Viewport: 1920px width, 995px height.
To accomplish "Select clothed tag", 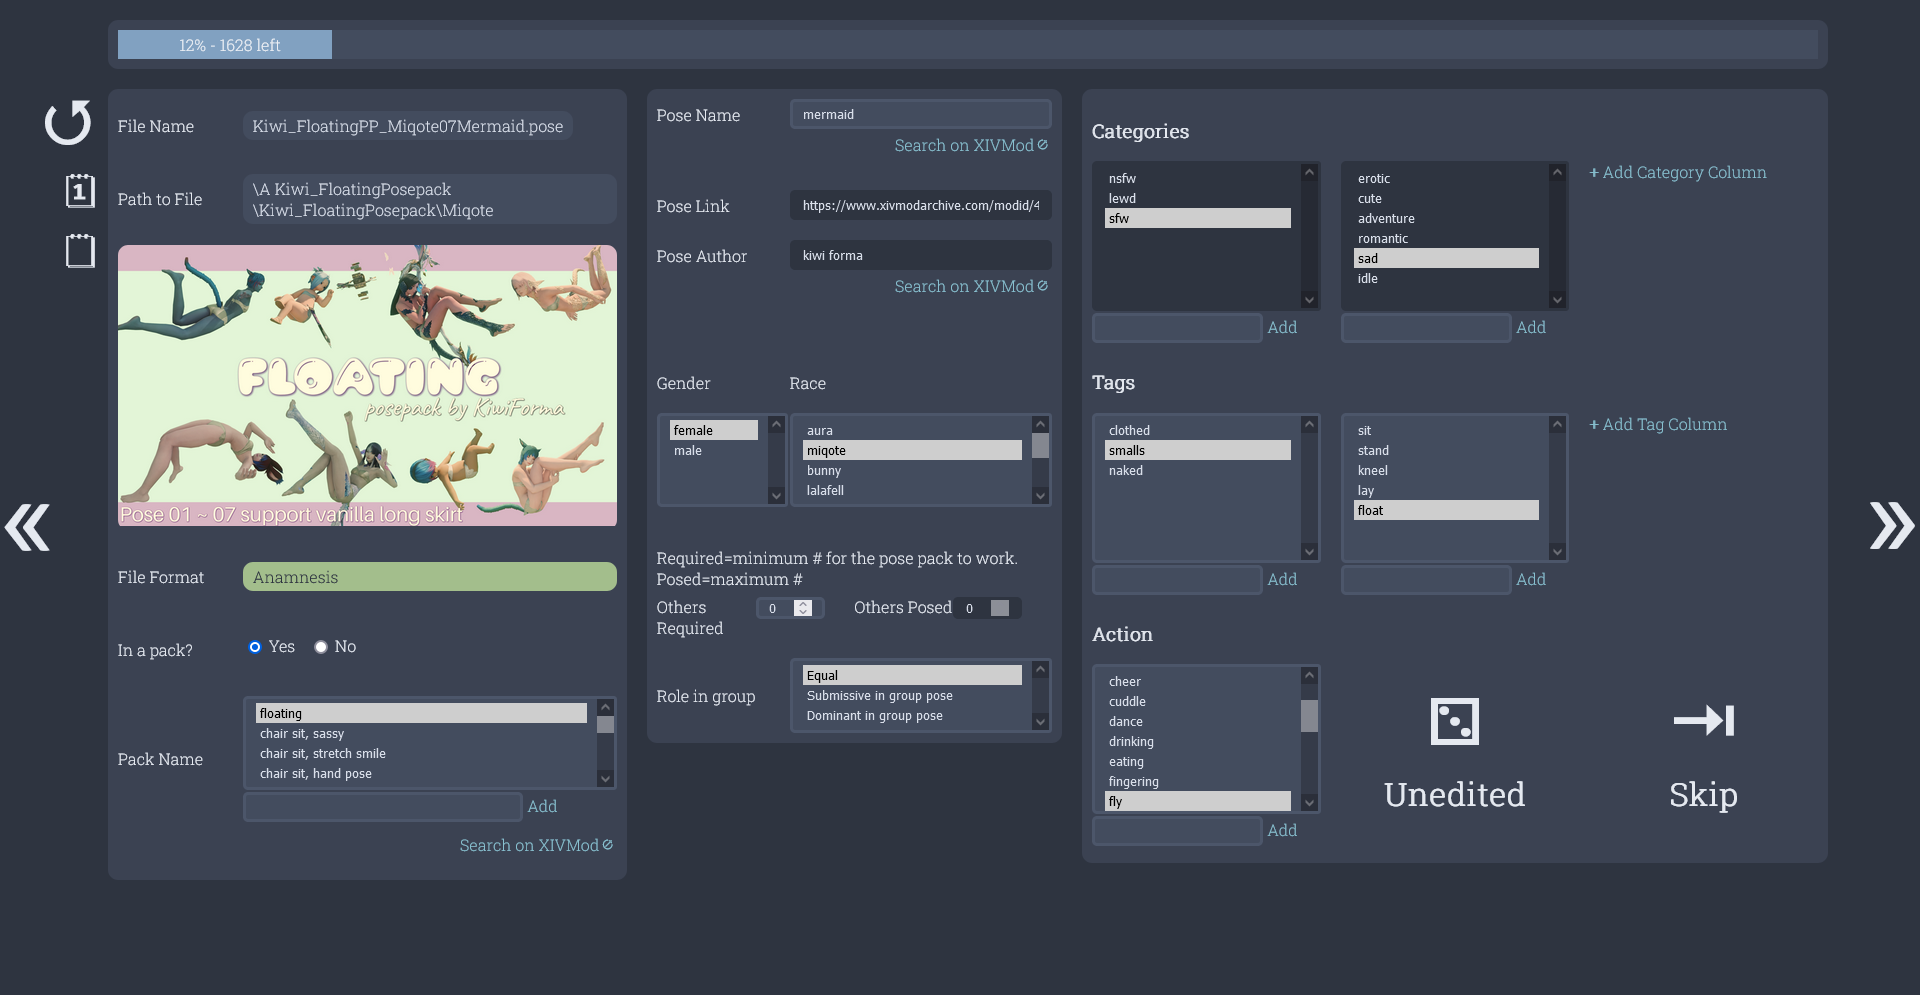I will (1198, 430).
